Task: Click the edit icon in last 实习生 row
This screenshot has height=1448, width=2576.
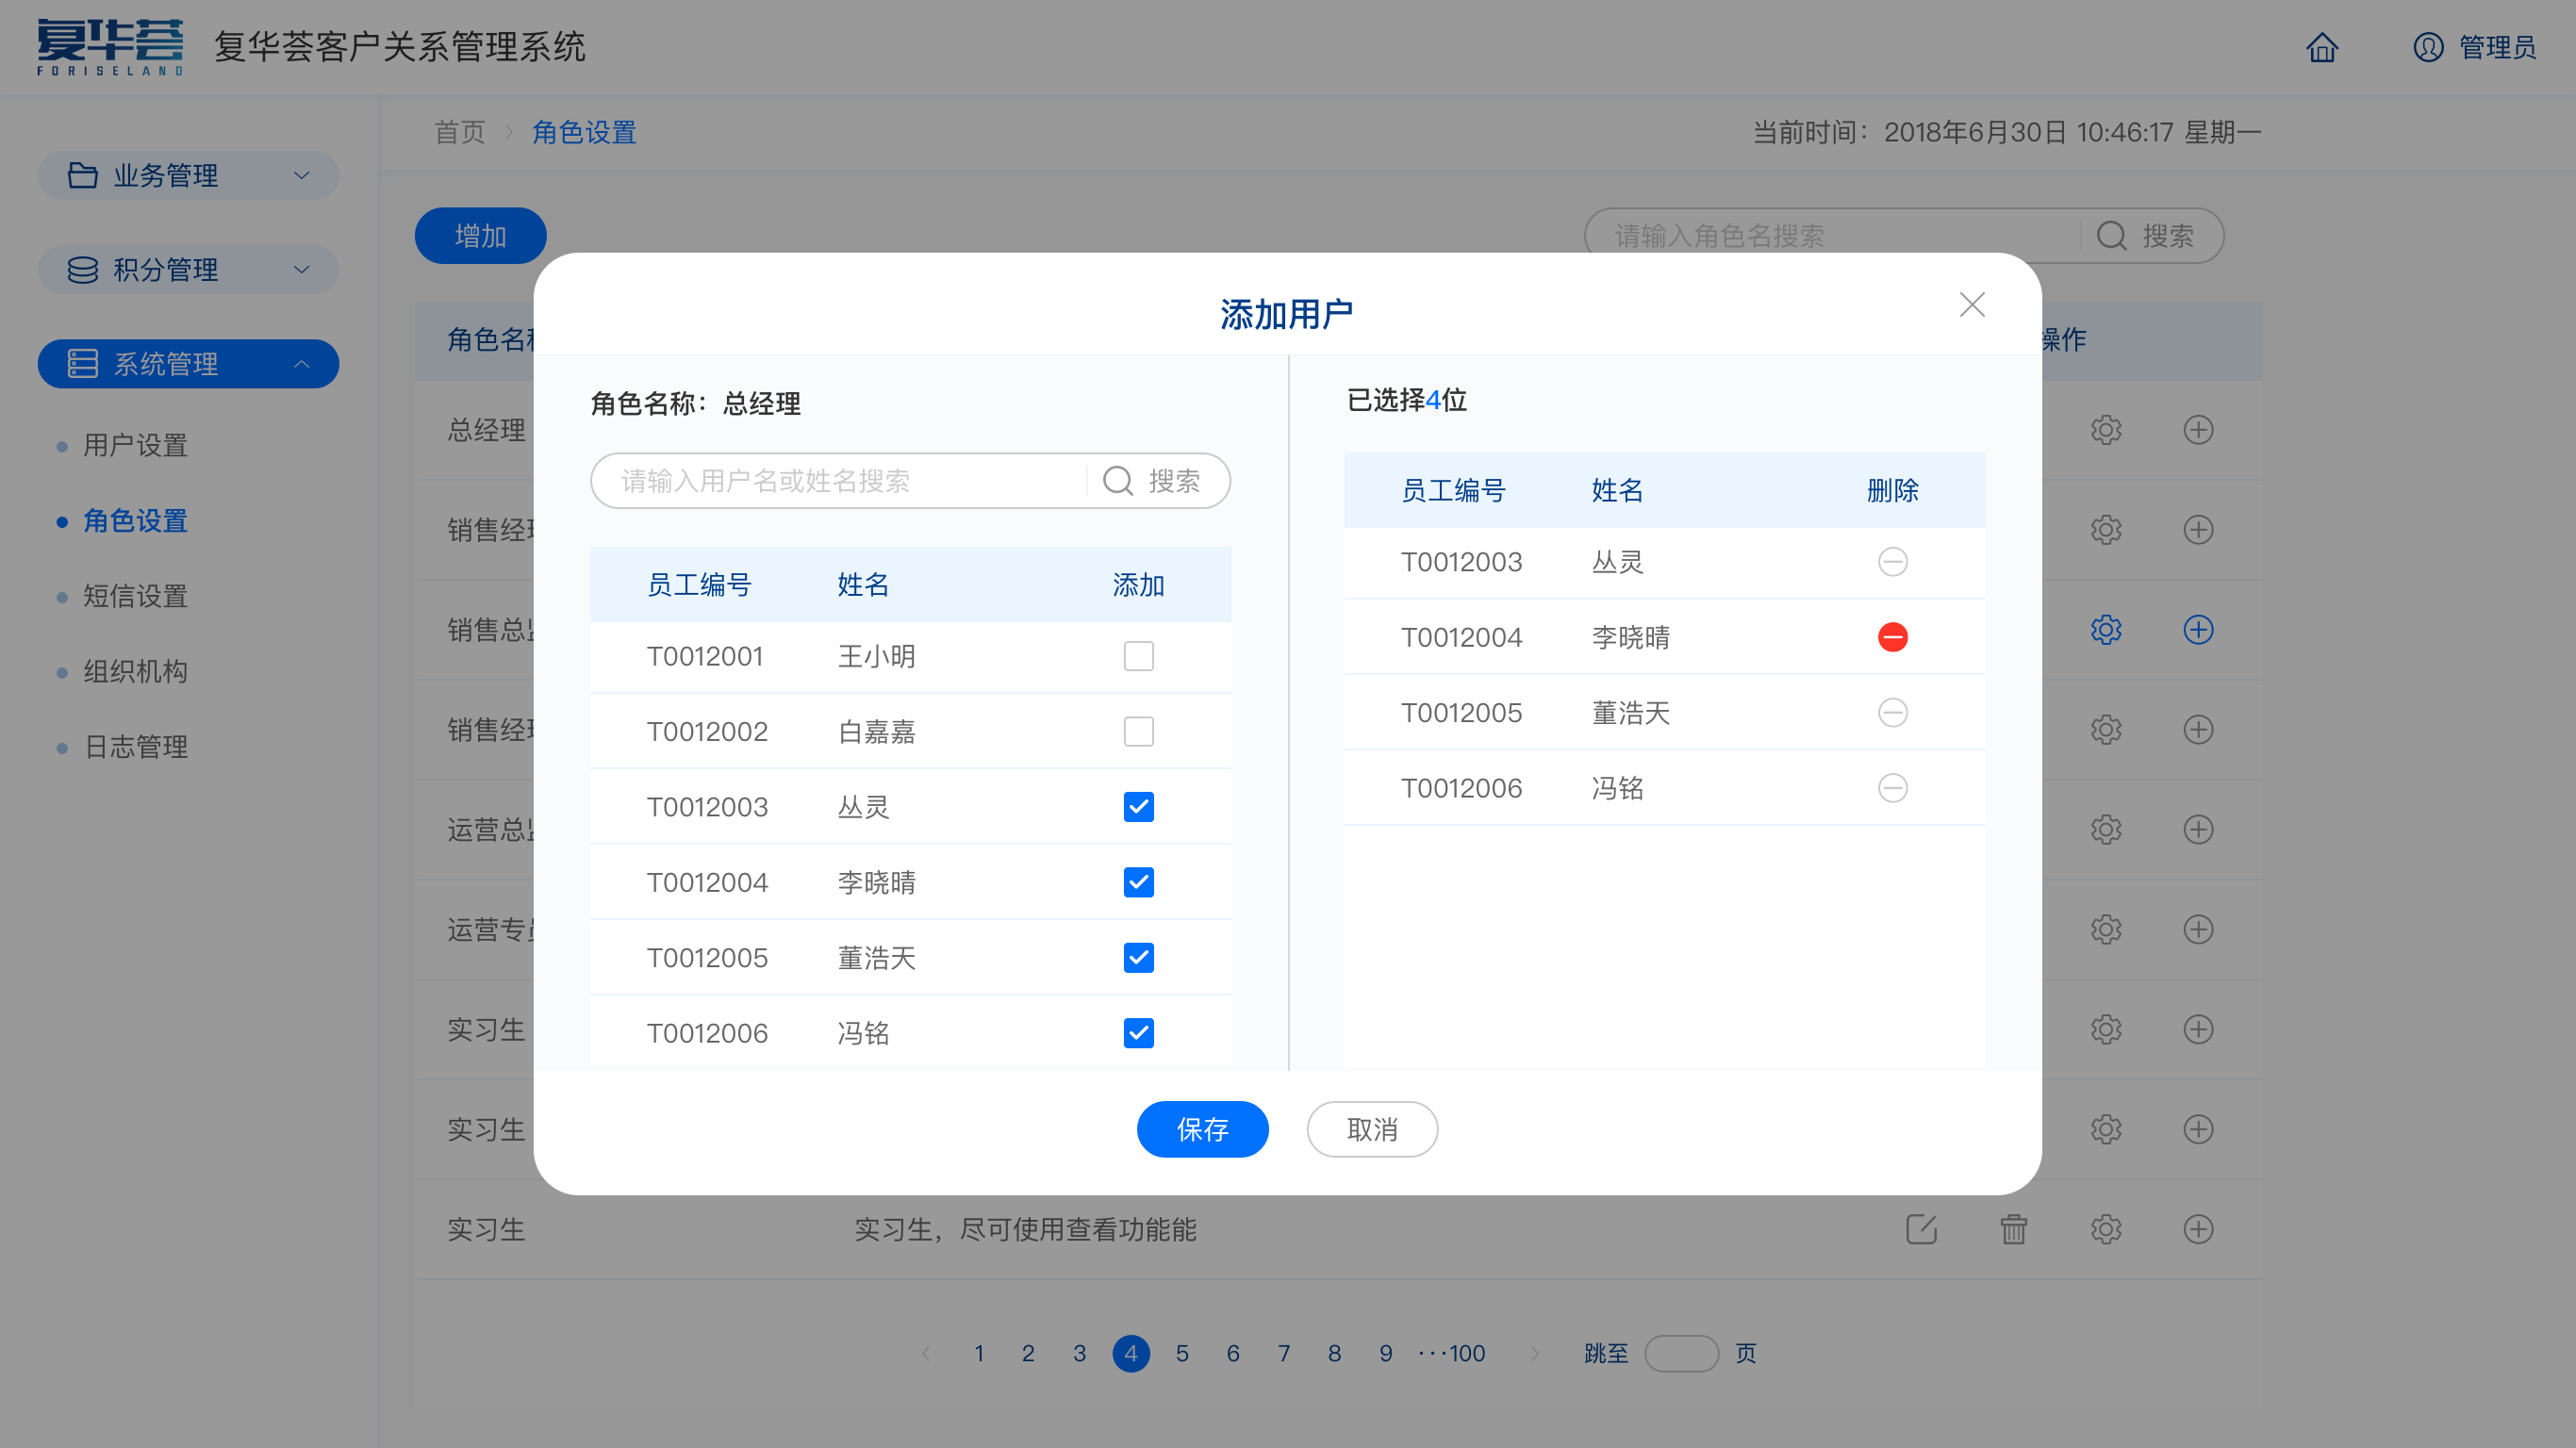Action: [x=1921, y=1229]
